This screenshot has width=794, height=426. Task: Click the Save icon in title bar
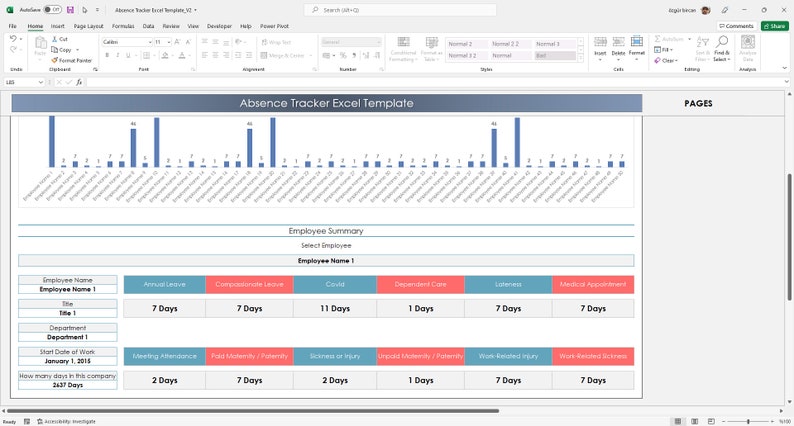70,10
